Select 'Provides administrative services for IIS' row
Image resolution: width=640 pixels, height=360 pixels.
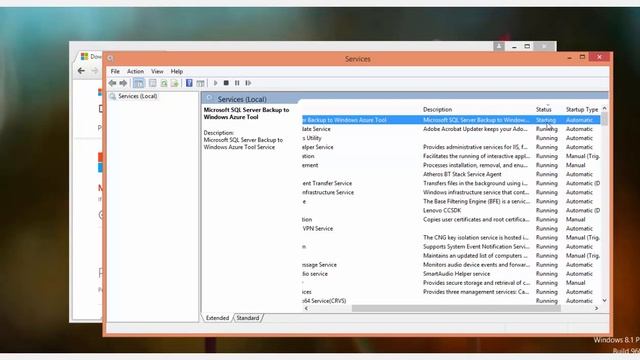451,147
